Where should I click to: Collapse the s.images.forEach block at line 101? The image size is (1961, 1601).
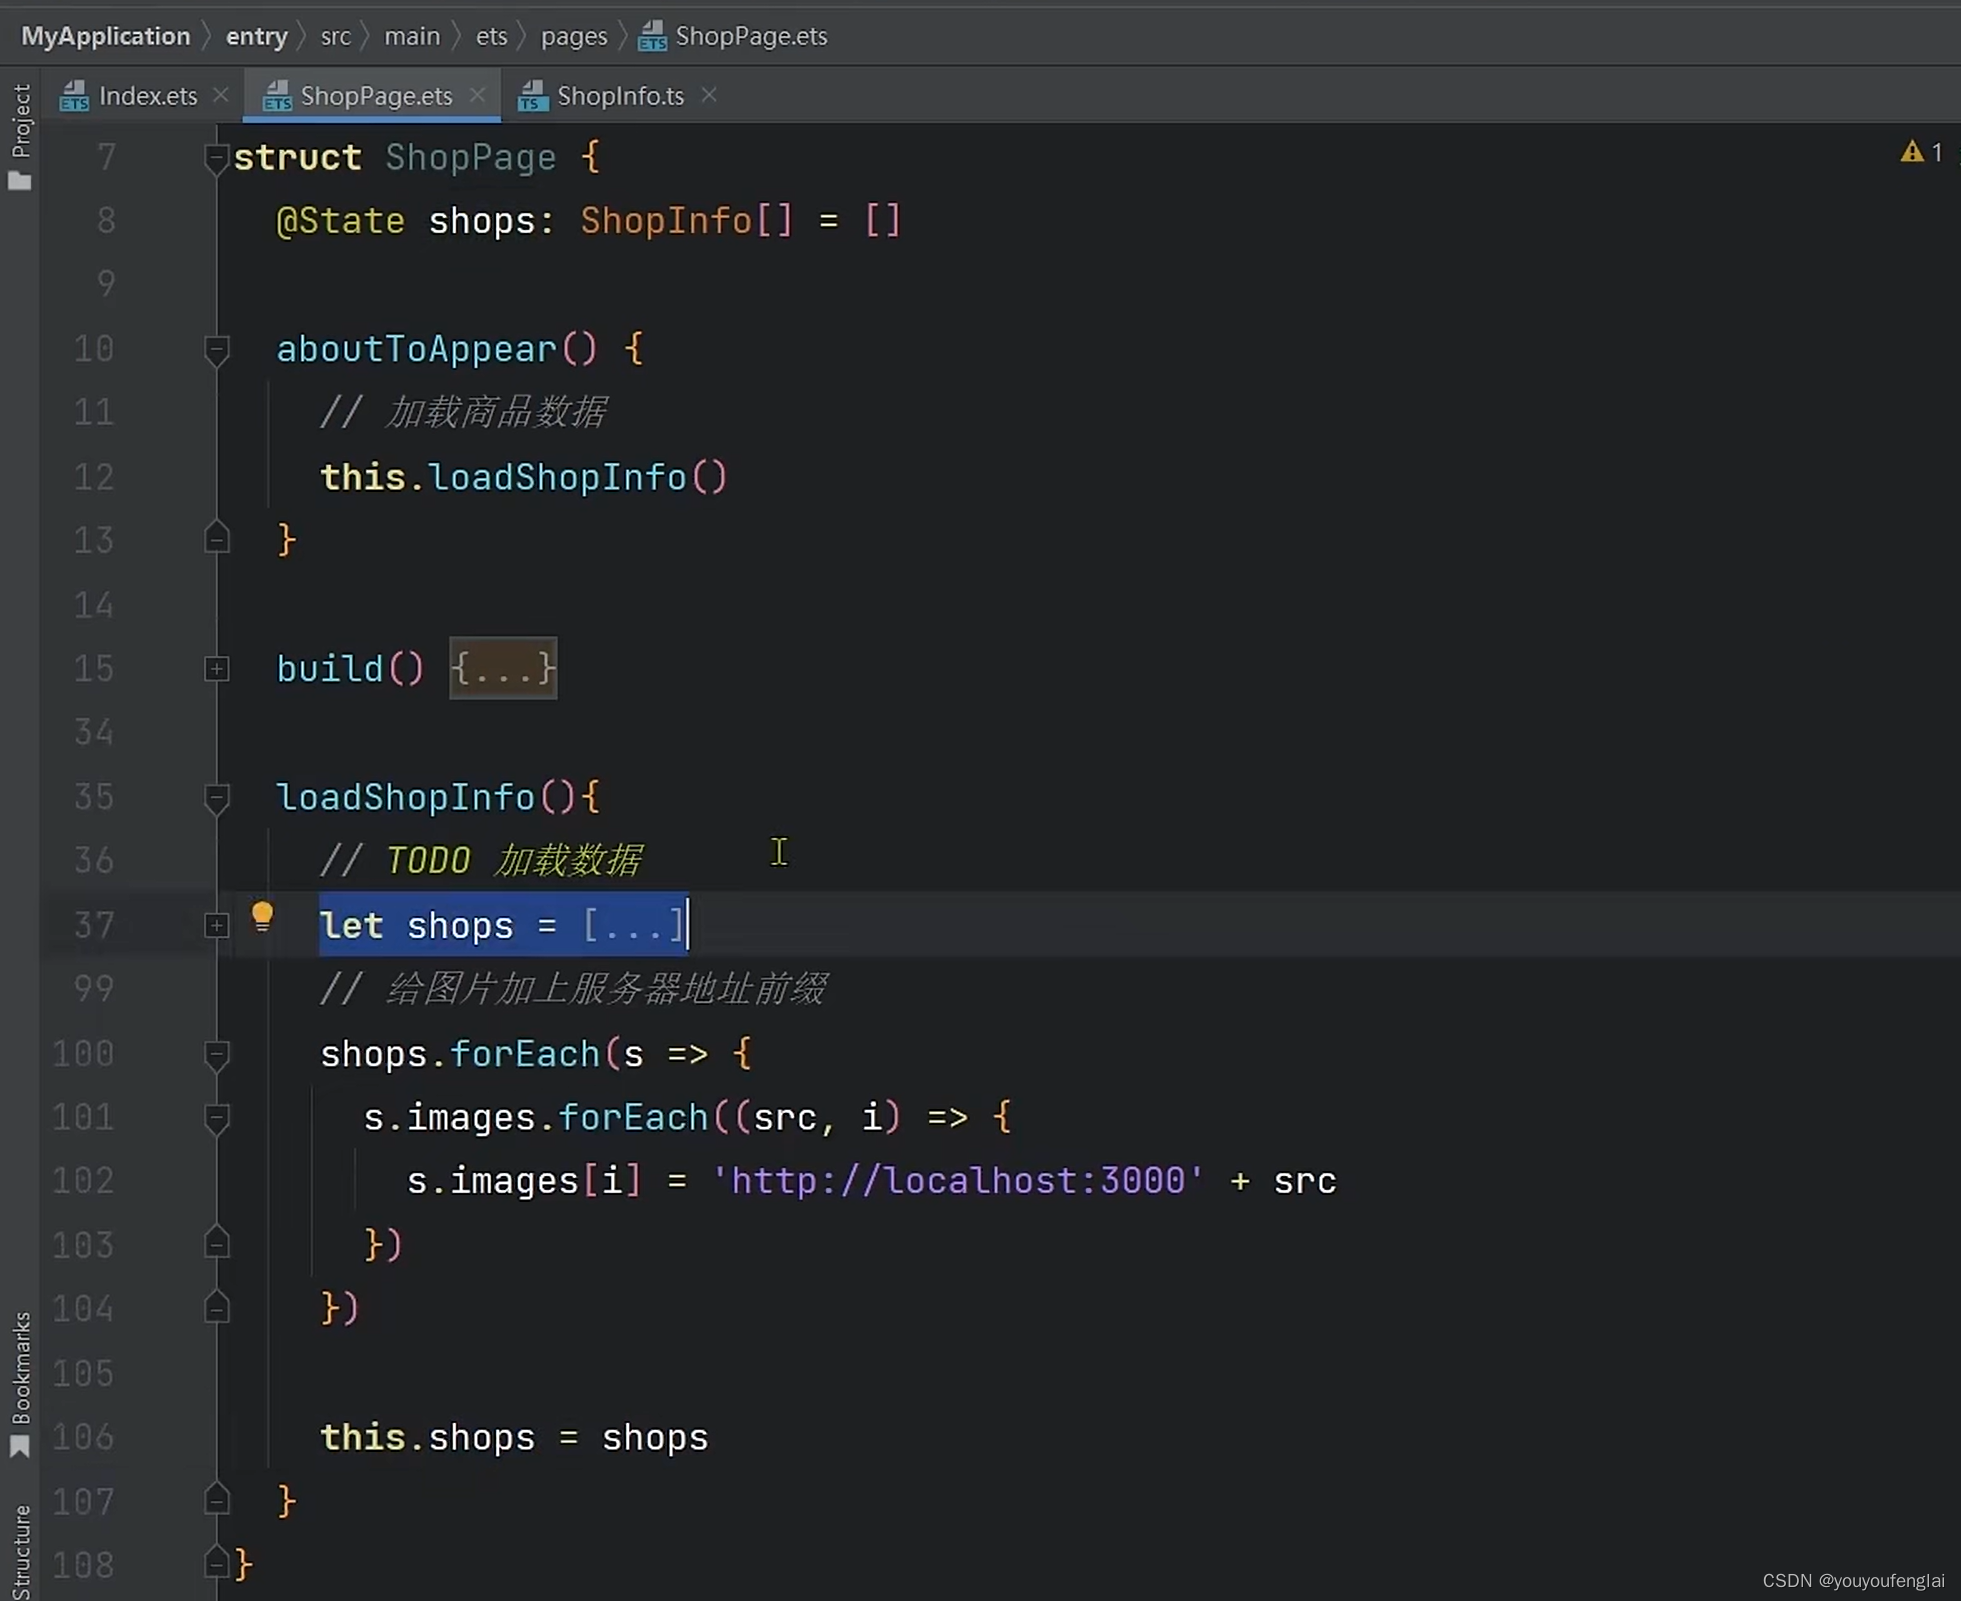pyautogui.click(x=216, y=1118)
